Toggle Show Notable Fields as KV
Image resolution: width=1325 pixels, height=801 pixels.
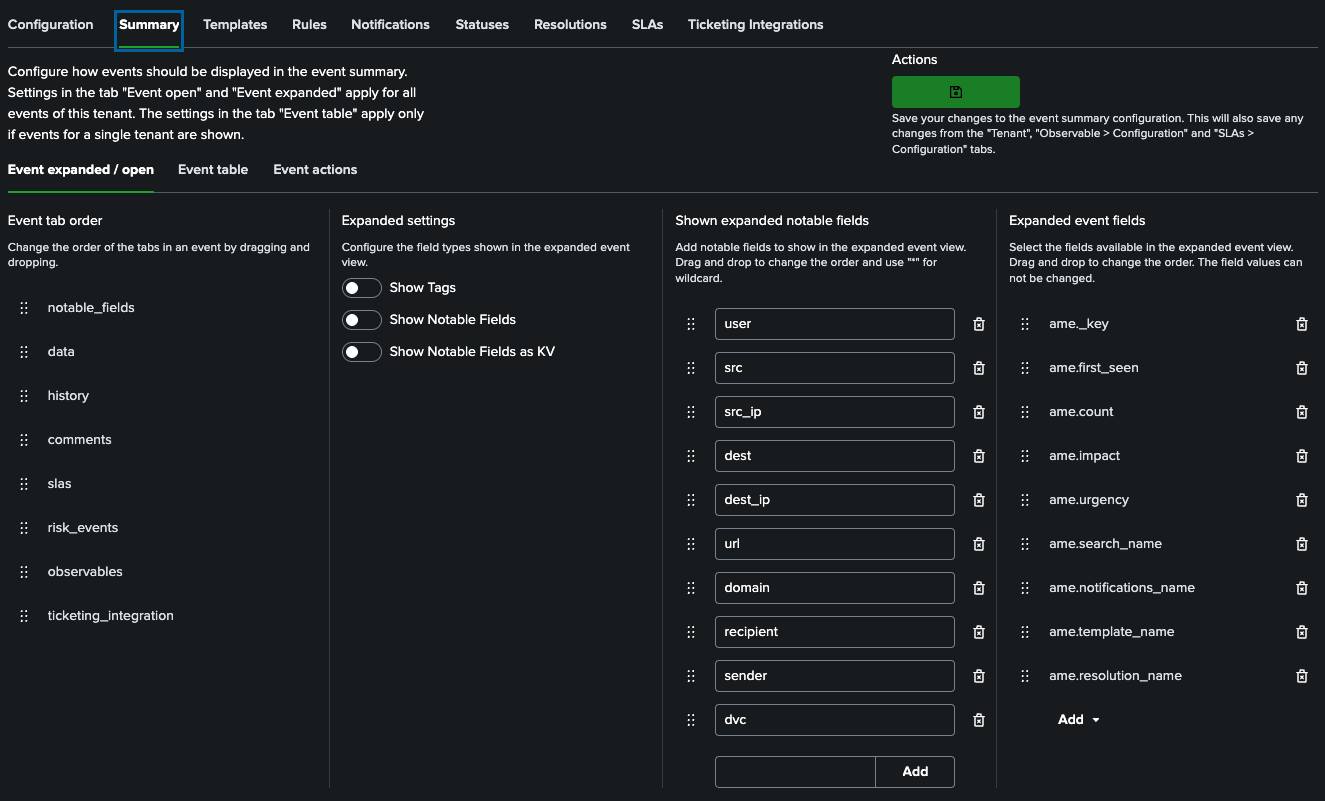point(362,352)
